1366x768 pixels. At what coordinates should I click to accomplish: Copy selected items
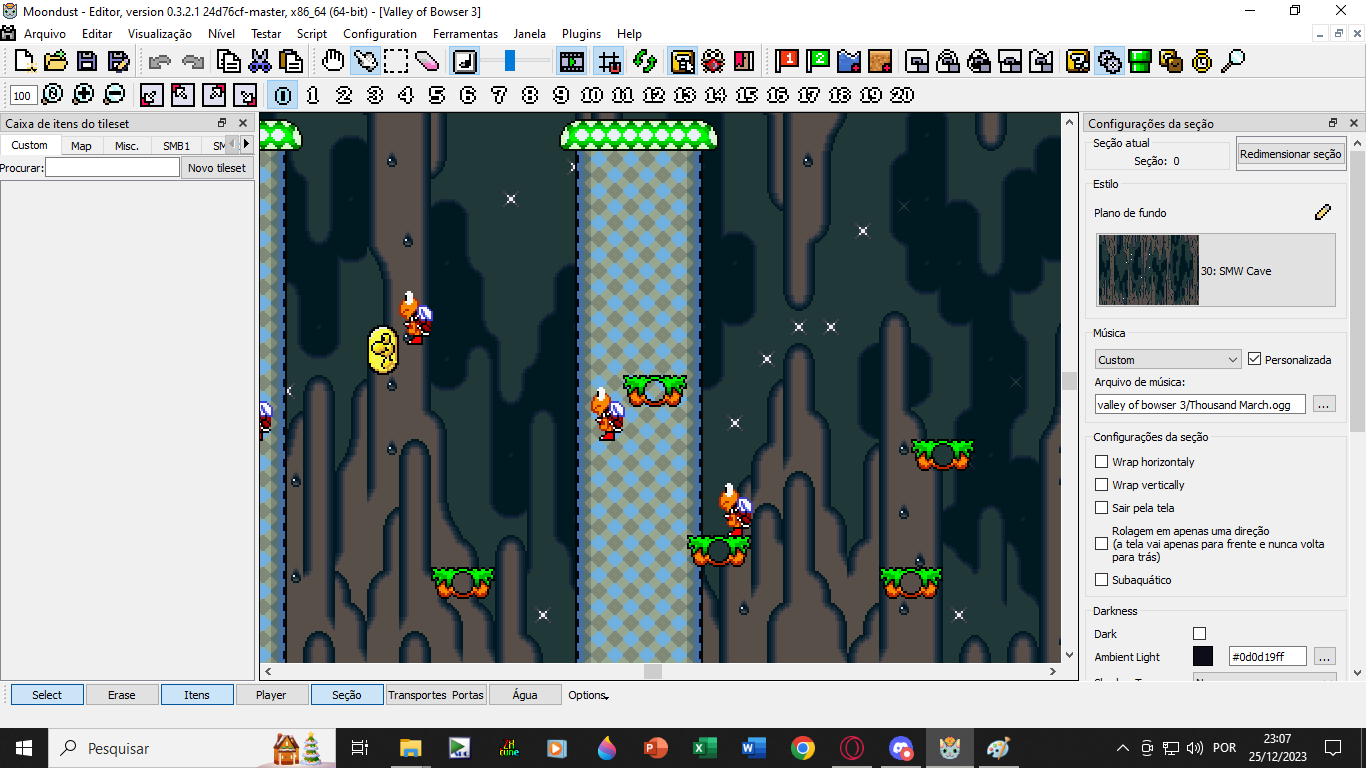point(229,61)
